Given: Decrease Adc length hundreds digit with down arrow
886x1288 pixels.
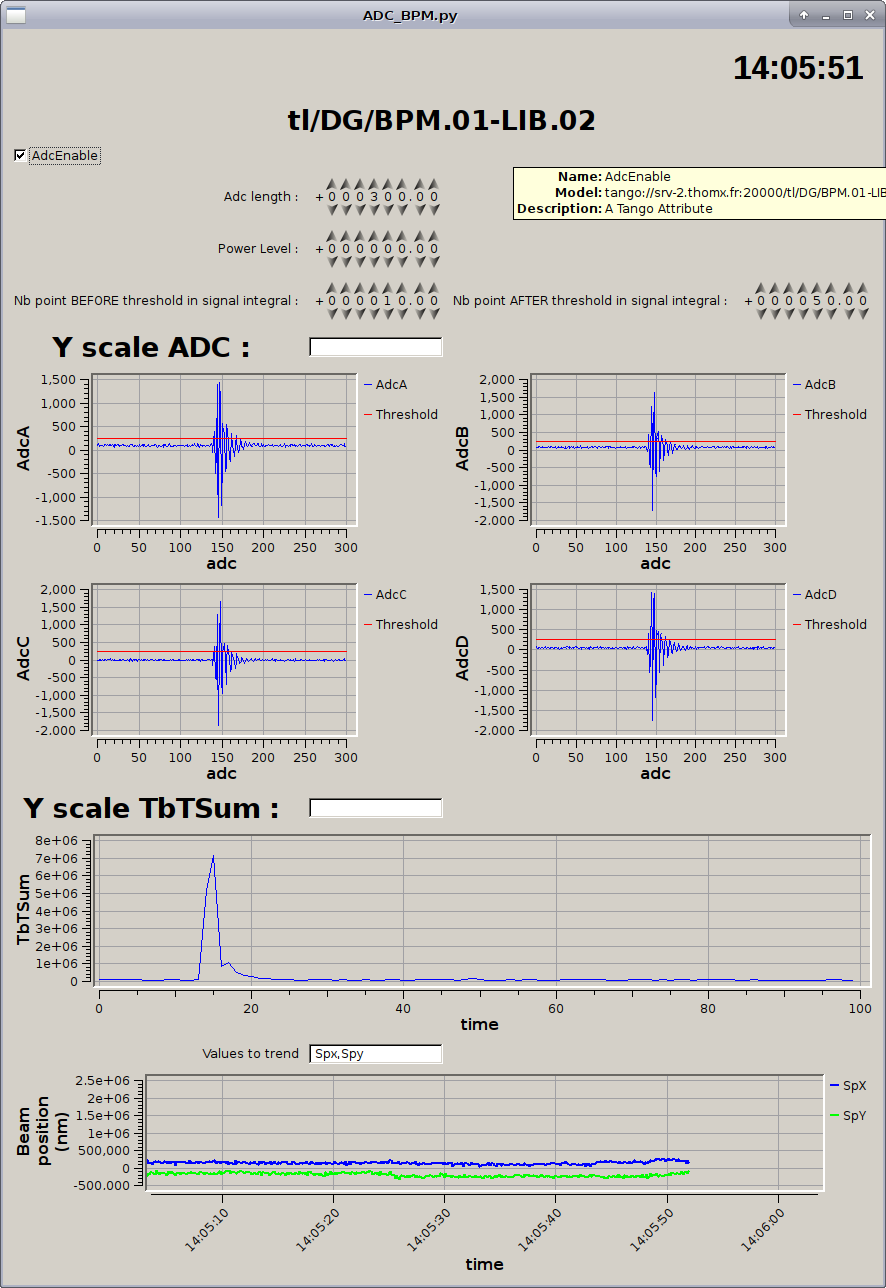Looking at the screenshot, I should coord(374,210).
